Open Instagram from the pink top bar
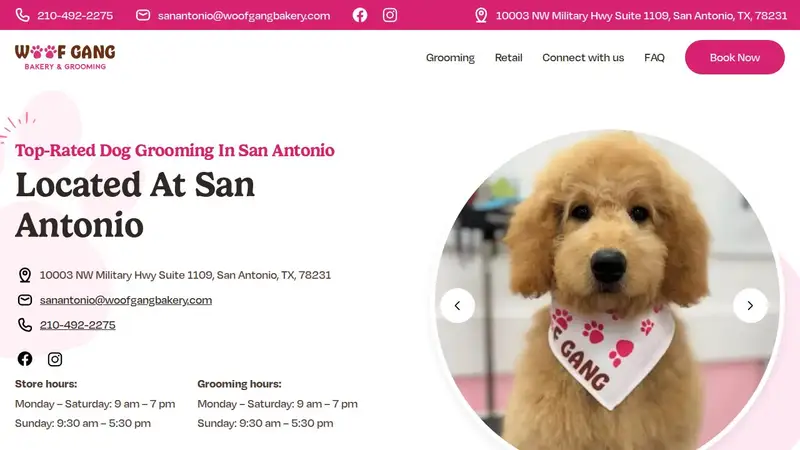 click(x=390, y=15)
